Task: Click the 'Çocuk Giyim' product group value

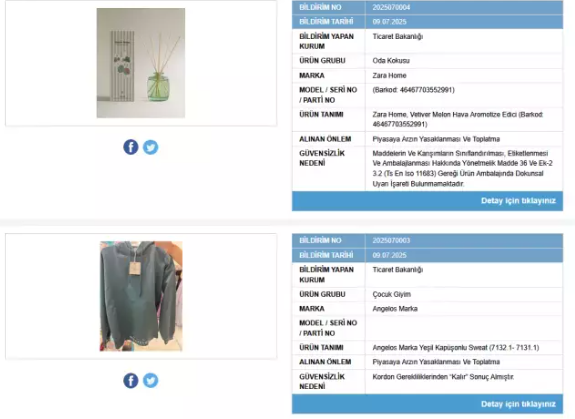Action: [x=392, y=294]
